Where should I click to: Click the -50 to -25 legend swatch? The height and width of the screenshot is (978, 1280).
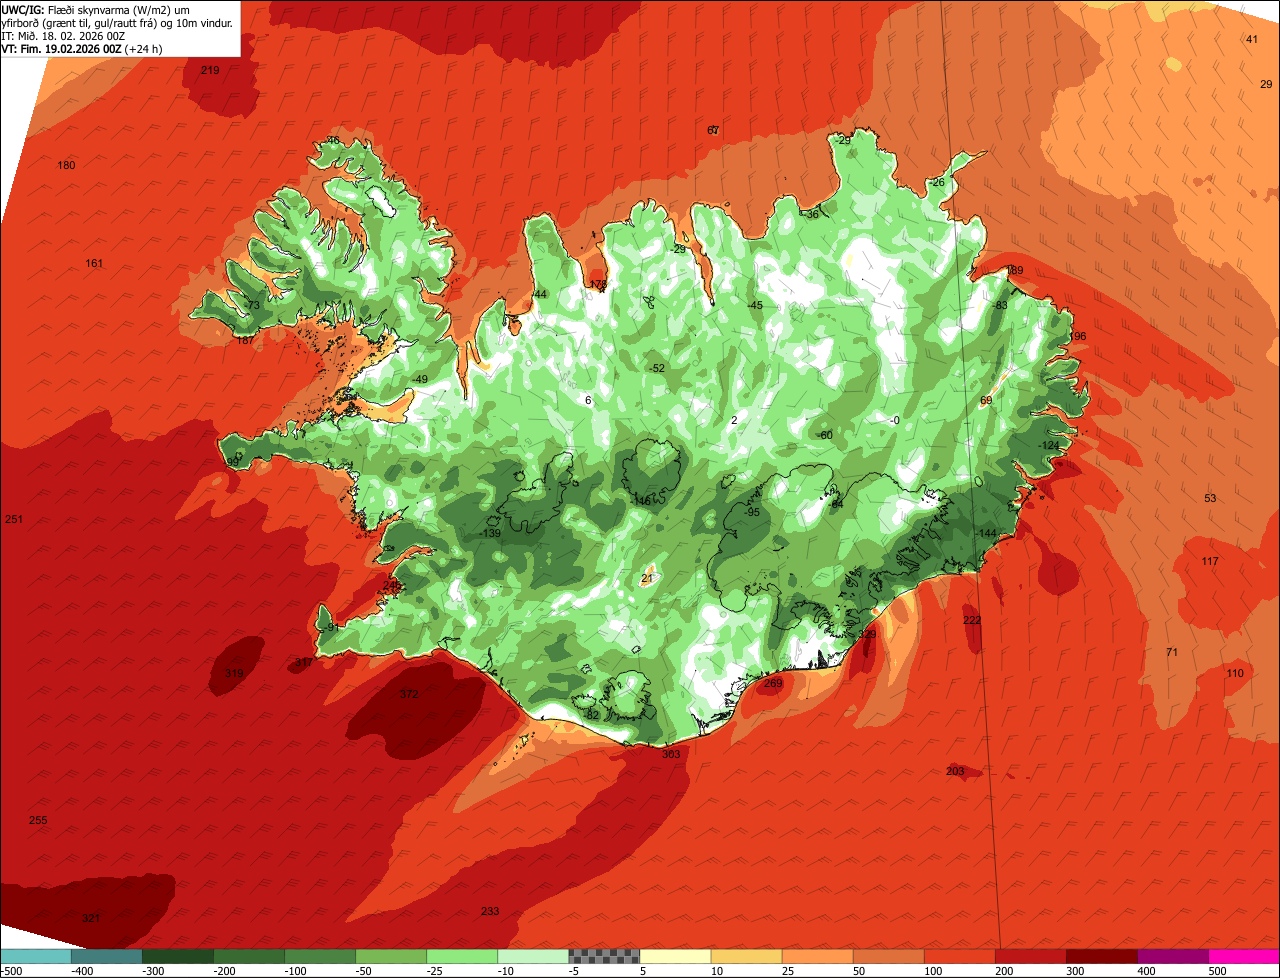click(x=391, y=956)
